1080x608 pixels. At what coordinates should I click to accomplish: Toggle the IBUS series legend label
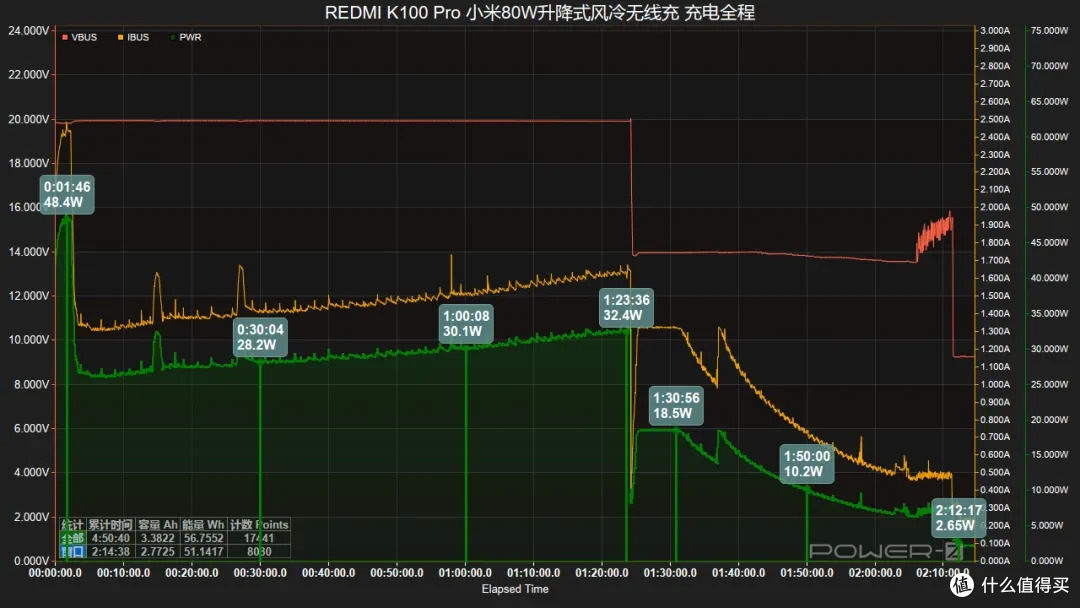click(138, 37)
